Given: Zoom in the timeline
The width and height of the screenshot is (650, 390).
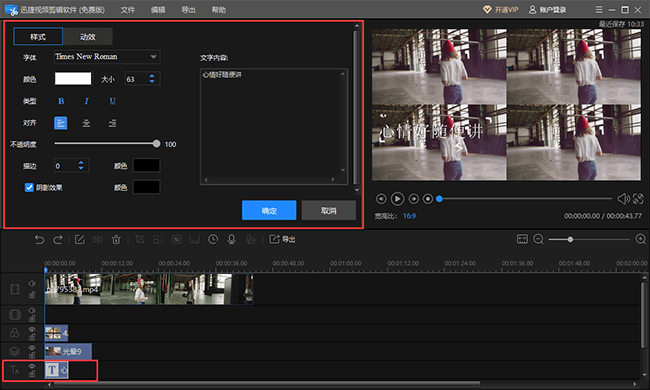Looking at the screenshot, I should coord(640,239).
